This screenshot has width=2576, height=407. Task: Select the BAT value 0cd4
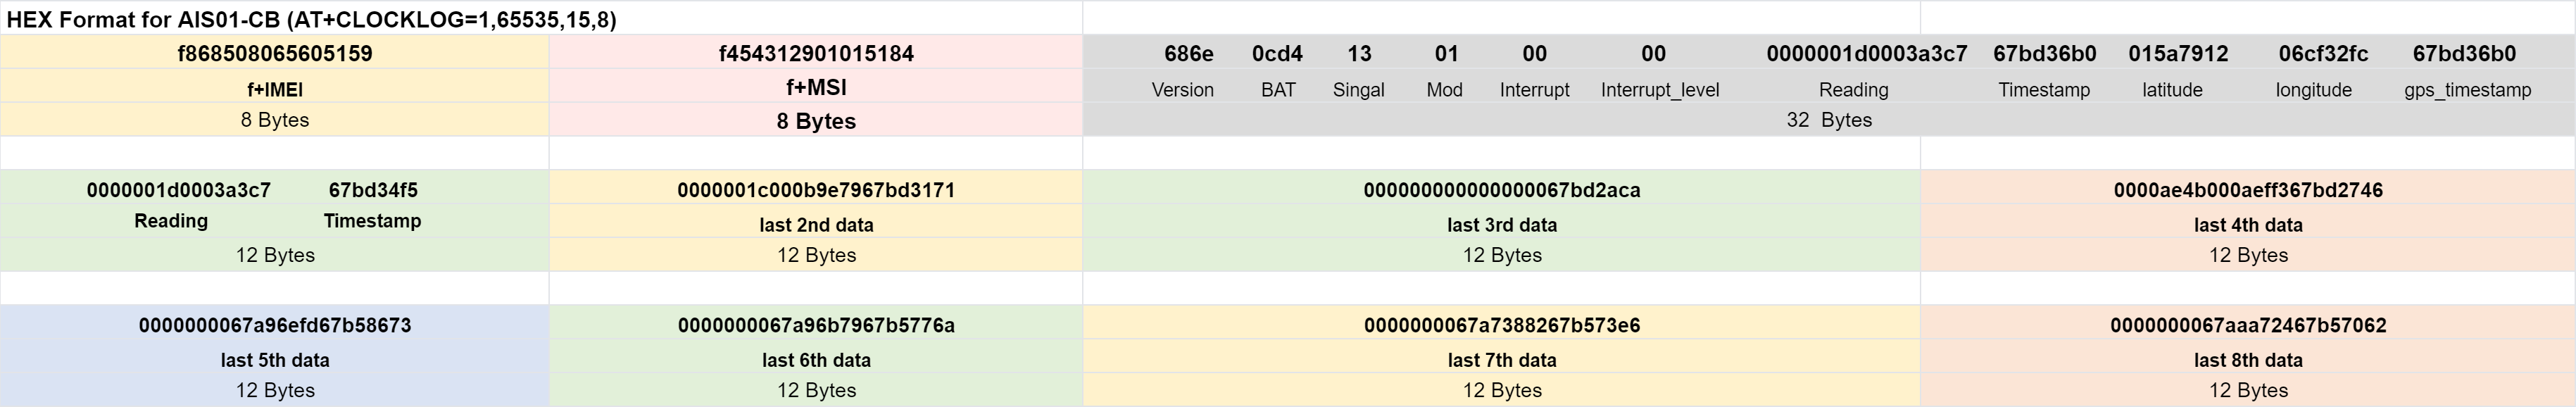[x=1277, y=54]
